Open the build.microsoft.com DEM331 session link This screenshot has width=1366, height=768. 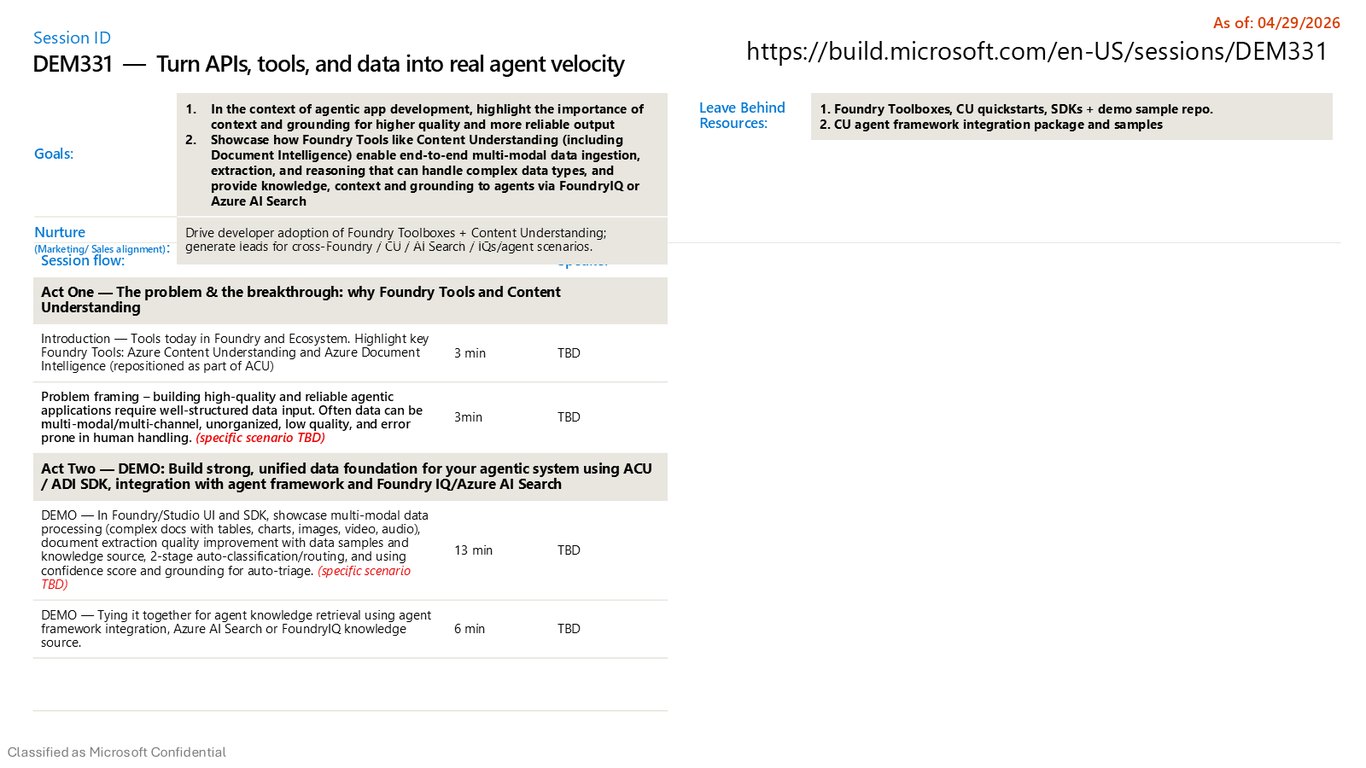pos(1037,52)
